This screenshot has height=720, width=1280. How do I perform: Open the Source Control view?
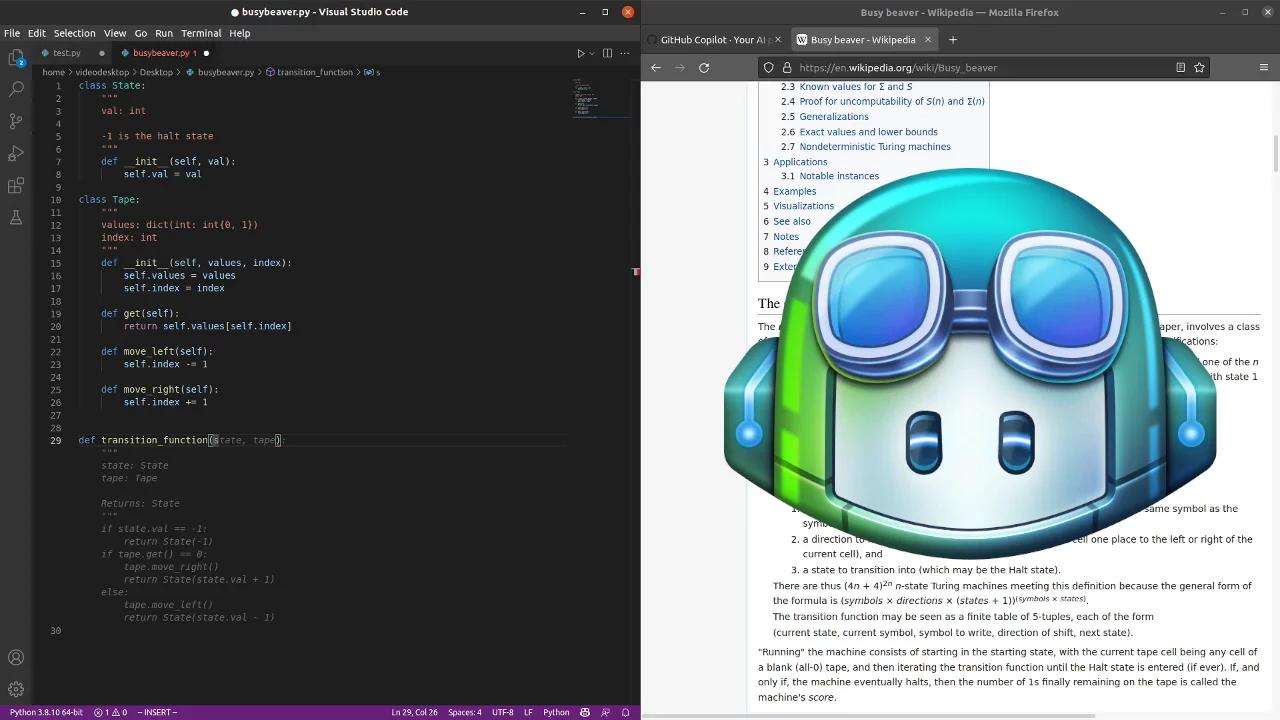pyautogui.click(x=16, y=121)
